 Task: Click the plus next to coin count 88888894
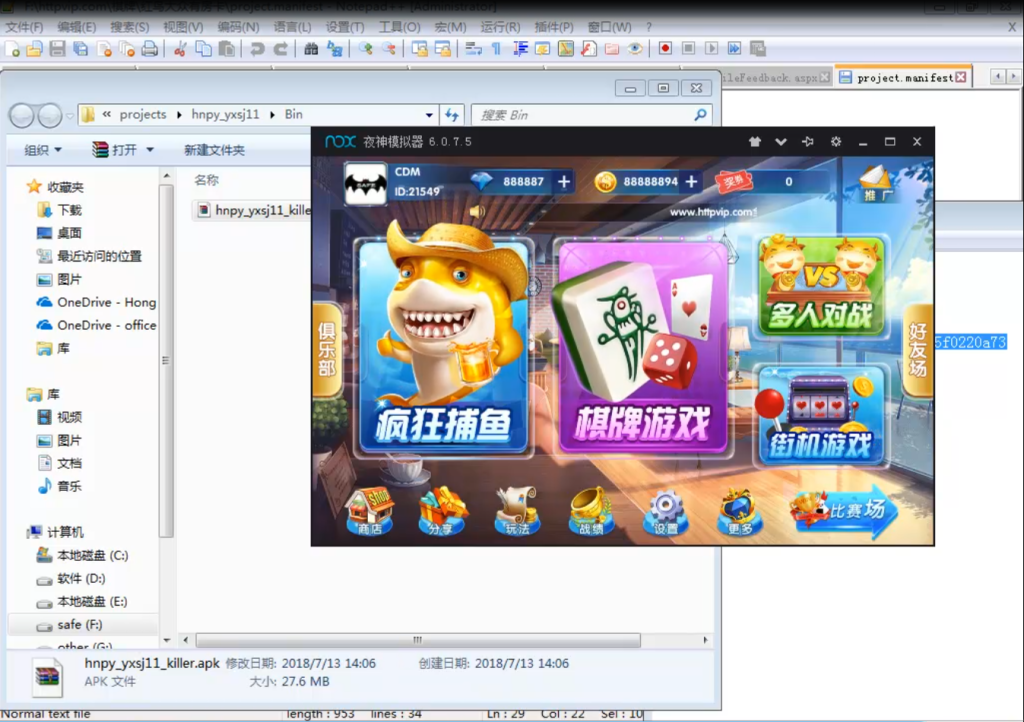[x=692, y=181]
